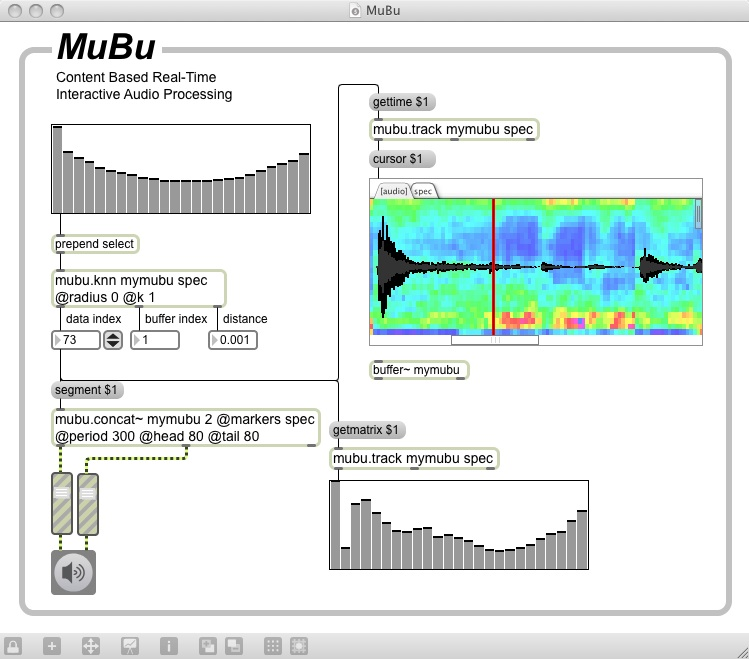Select the mubu.concat~ mymubu object box

(185, 427)
